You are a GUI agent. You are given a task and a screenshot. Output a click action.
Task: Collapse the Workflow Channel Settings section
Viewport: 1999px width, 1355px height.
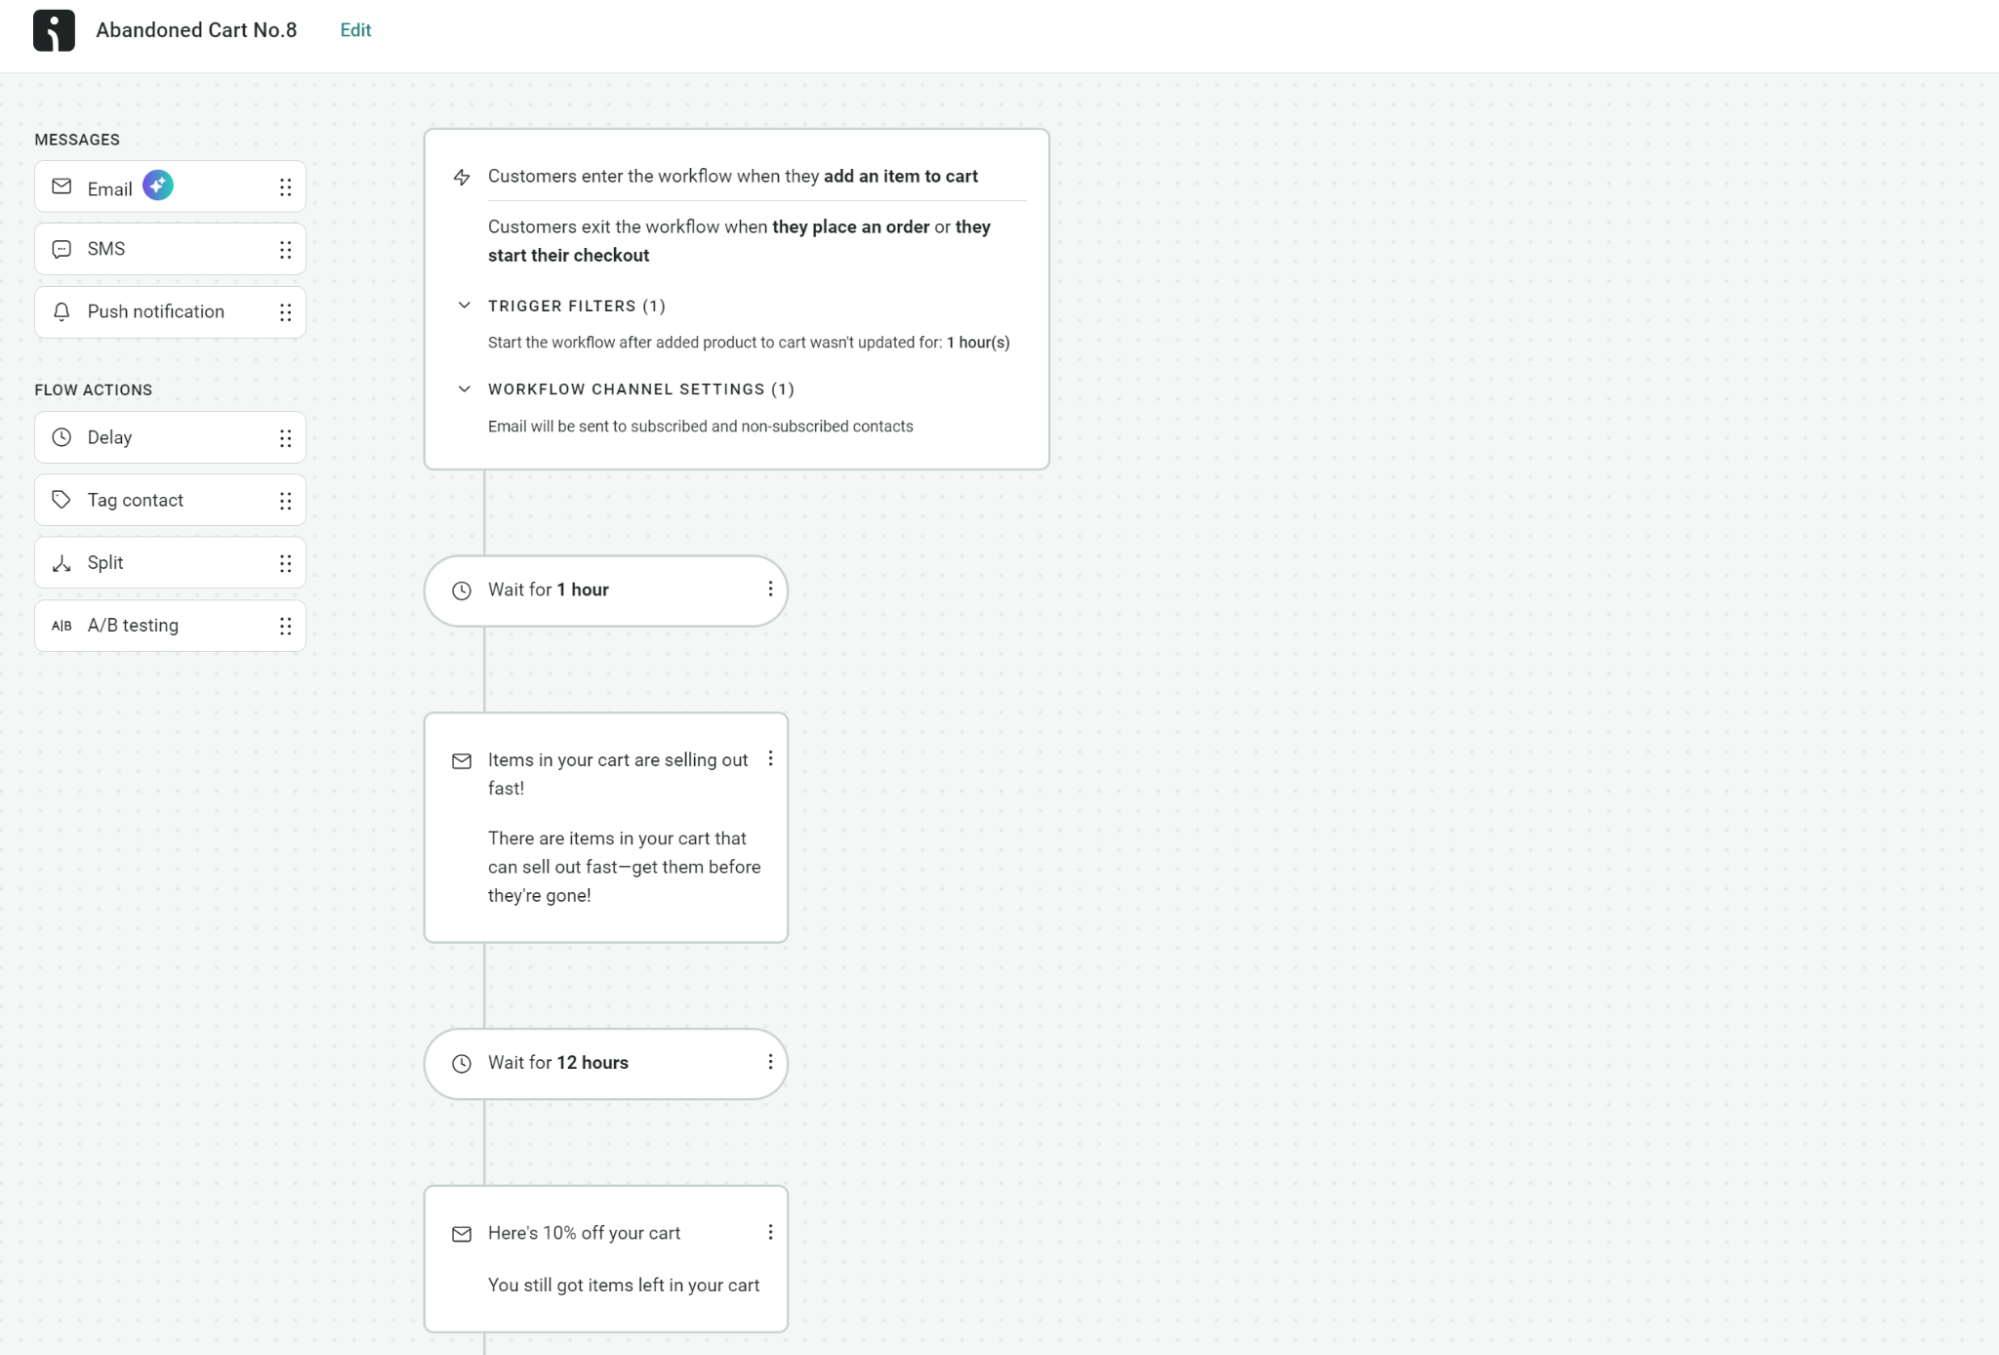[464, 389]
